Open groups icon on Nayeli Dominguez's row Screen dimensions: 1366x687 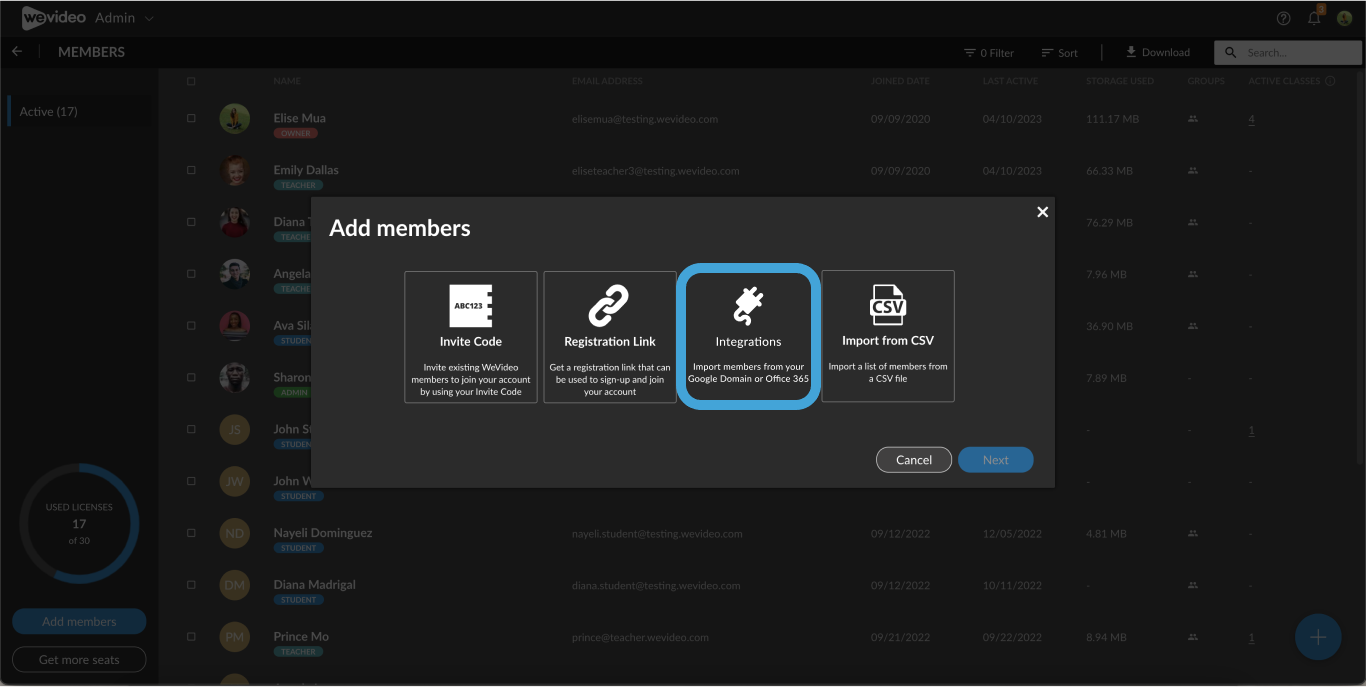pyautogui.click(x=1192, y=534)
